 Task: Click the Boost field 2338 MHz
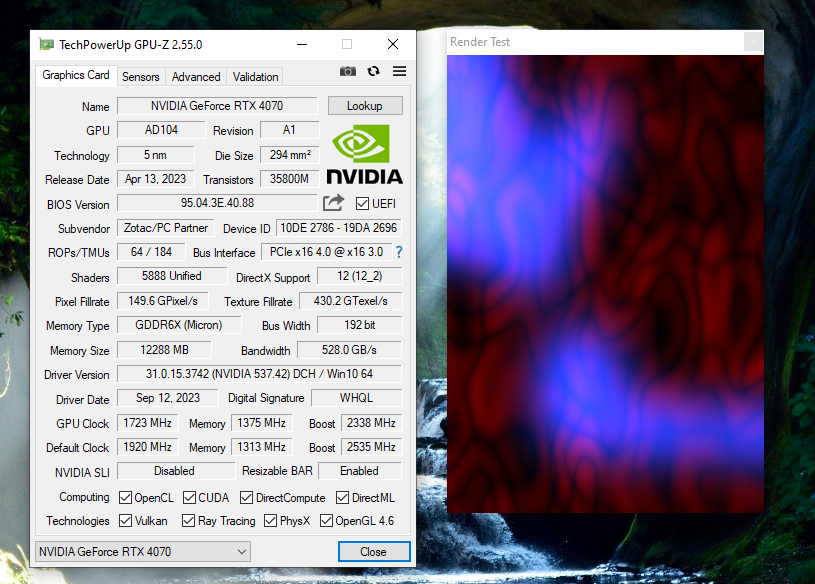[x=371, y=423]
